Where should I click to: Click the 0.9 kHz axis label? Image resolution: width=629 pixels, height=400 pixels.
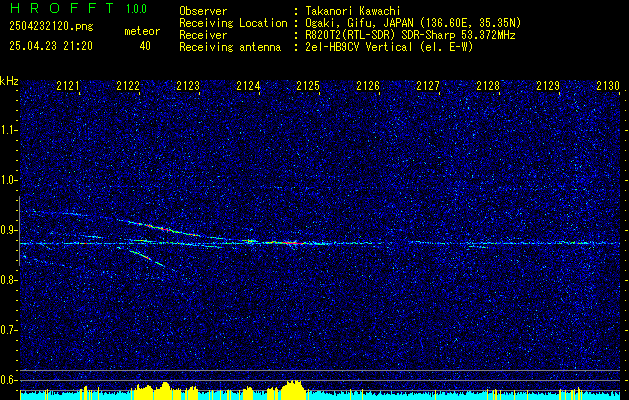pyautogui.click(x=9, y=230)
